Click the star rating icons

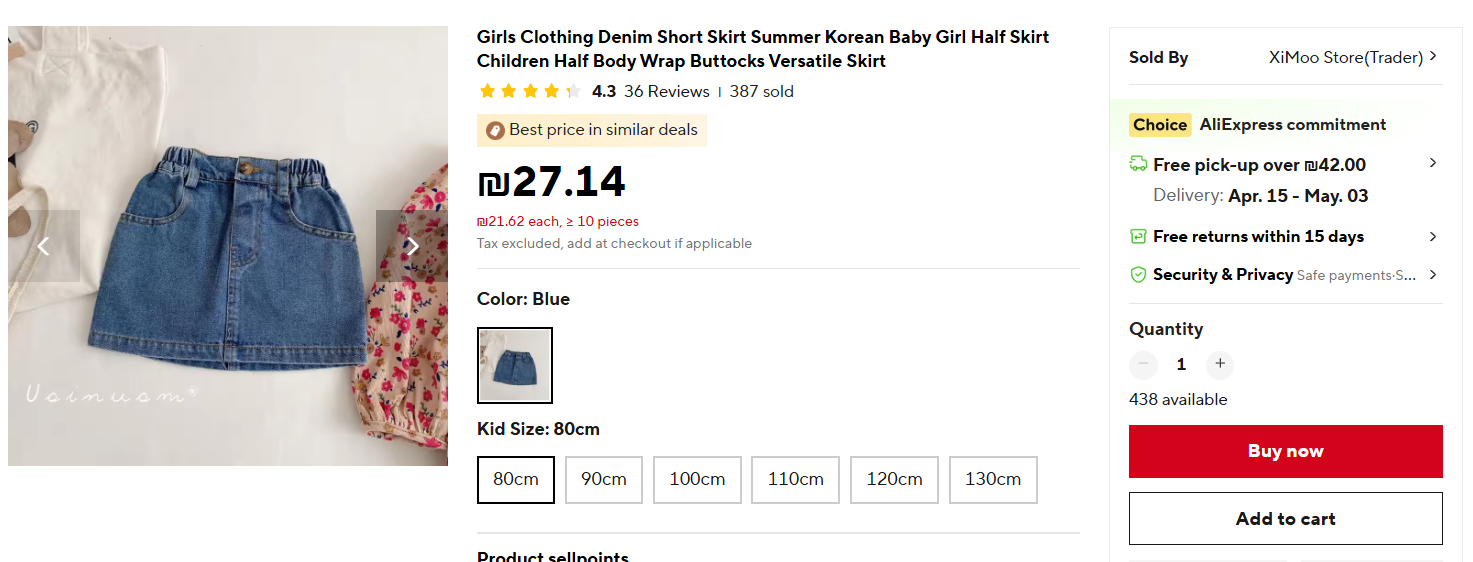(529, 92)
